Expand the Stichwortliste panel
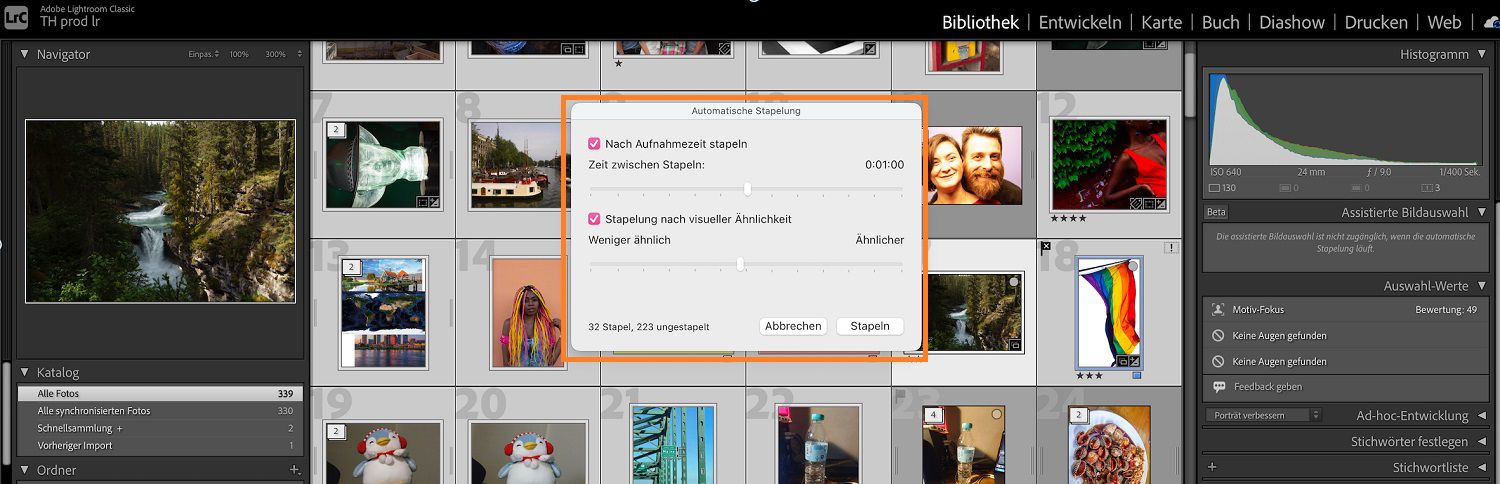1500x484 pixels. [1481, 467]
